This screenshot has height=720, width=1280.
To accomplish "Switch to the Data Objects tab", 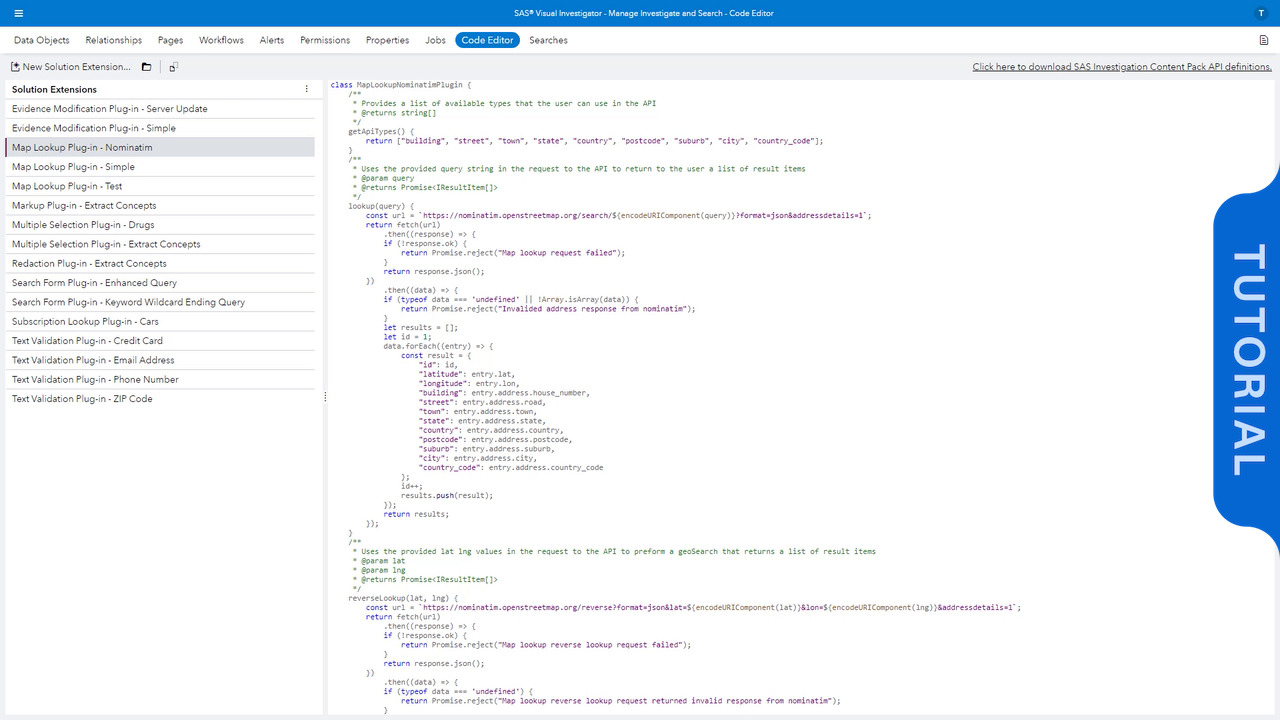I will pyautogui.click(x=42, y=40).
